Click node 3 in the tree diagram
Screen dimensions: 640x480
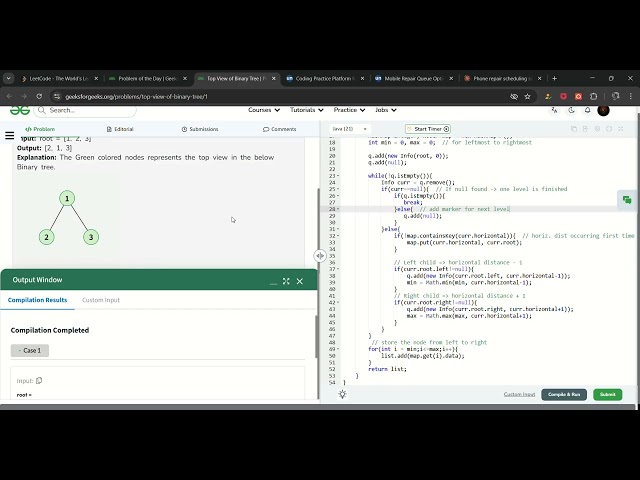[91, 237]
